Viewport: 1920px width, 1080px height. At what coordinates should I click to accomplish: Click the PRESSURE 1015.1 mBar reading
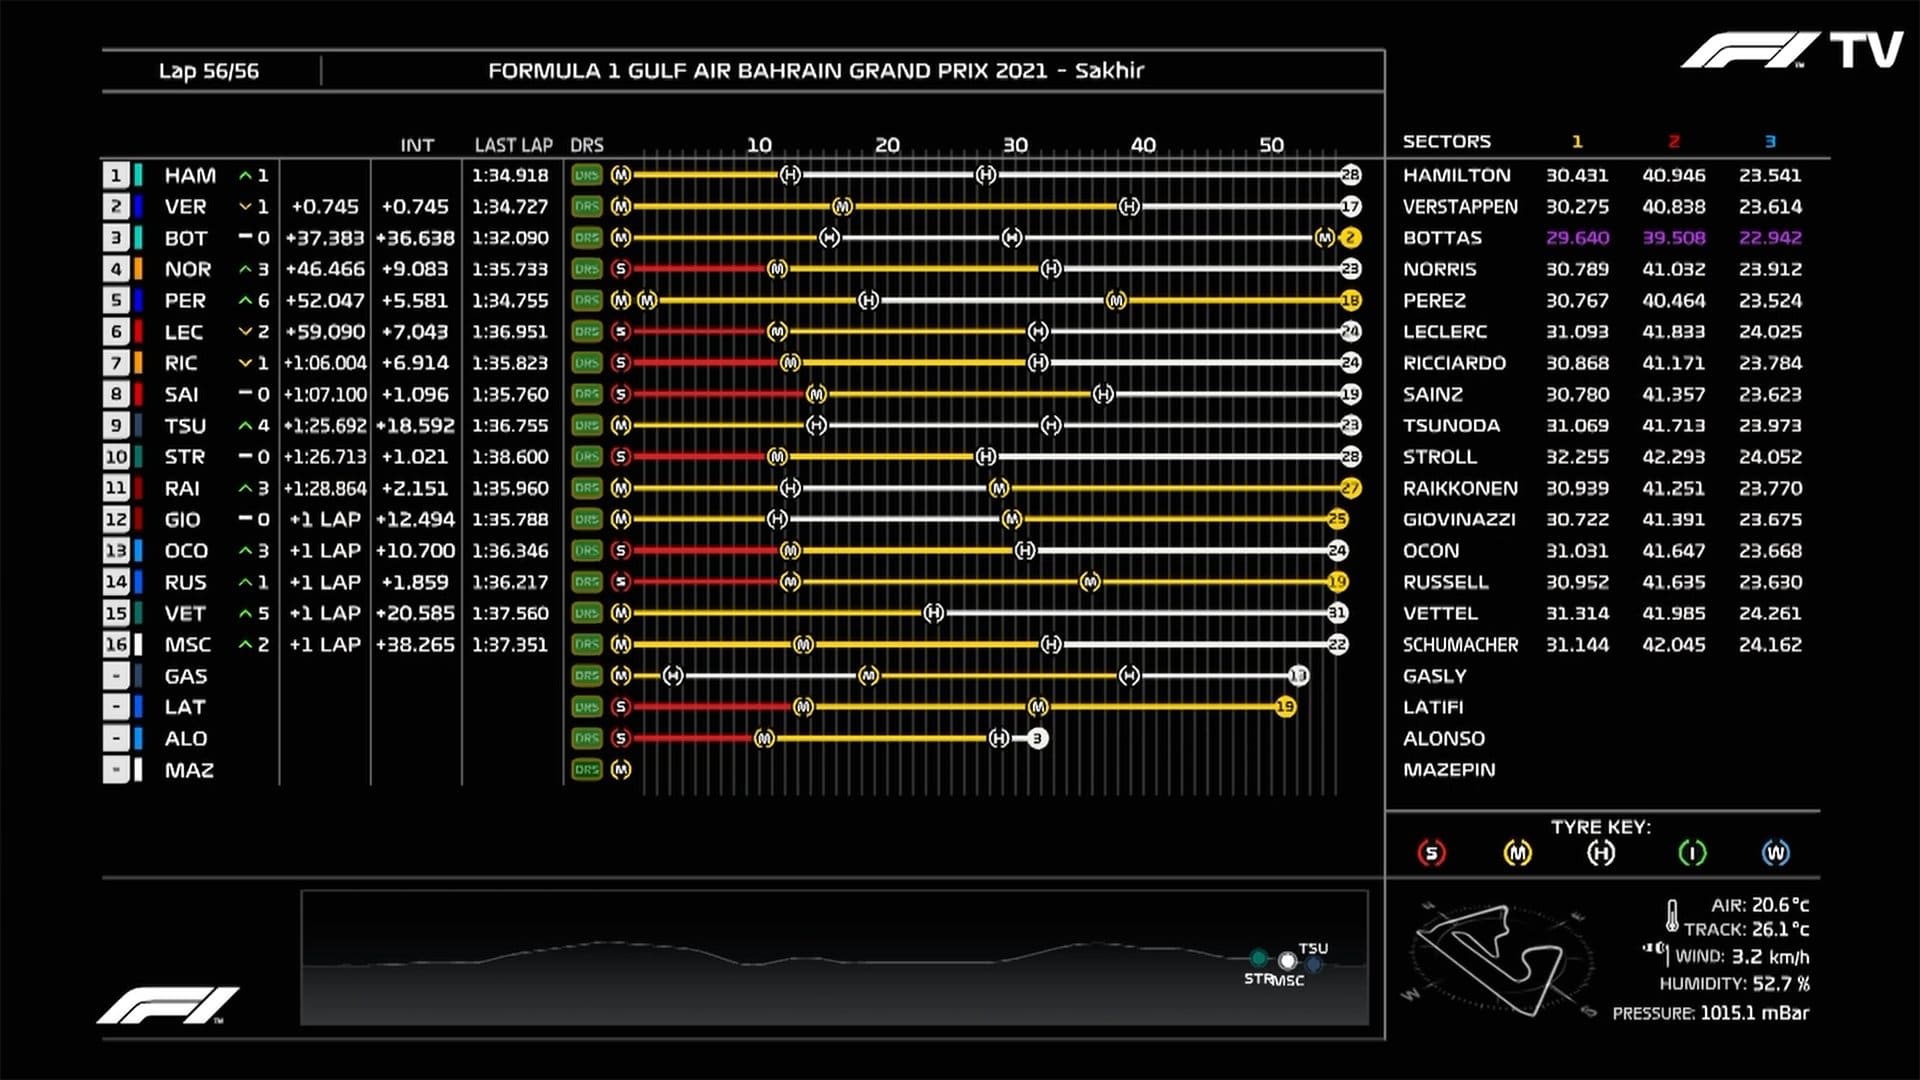point(1710,1013)
